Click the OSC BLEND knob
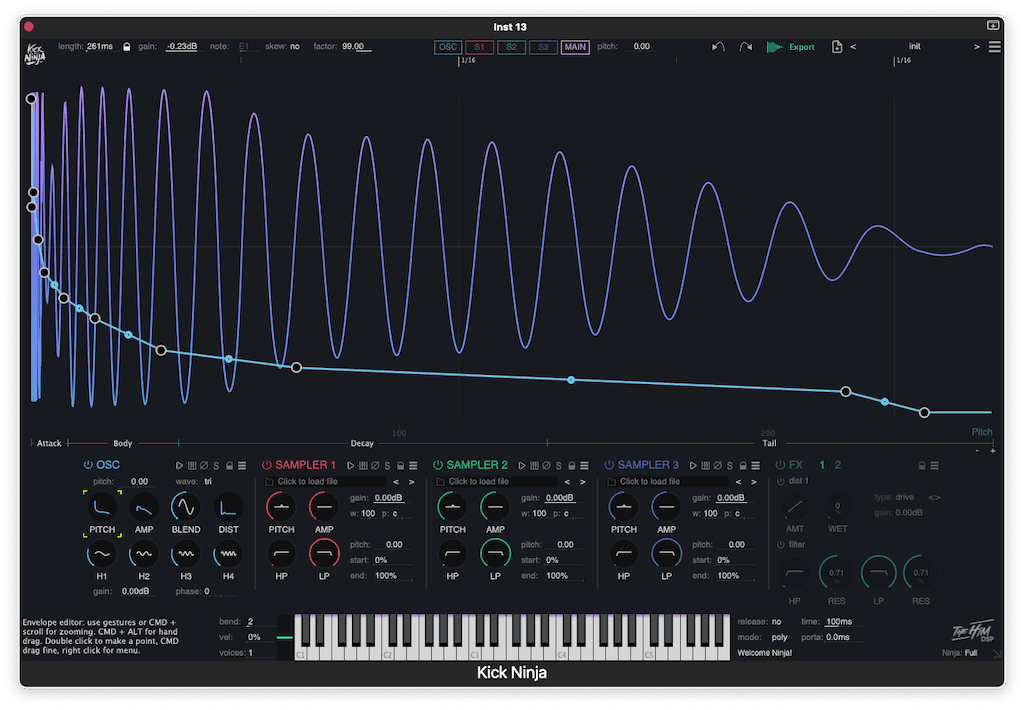Viewport: 1024px width, 710px height. click(185, 508)
